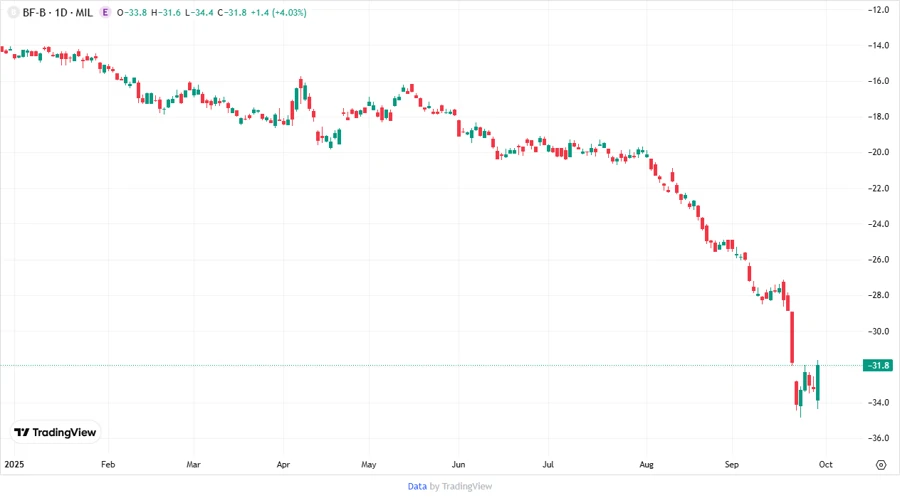Click the 26.0 price scale label
The height and width of the screenshot is (498, 900).
(878, 259)
